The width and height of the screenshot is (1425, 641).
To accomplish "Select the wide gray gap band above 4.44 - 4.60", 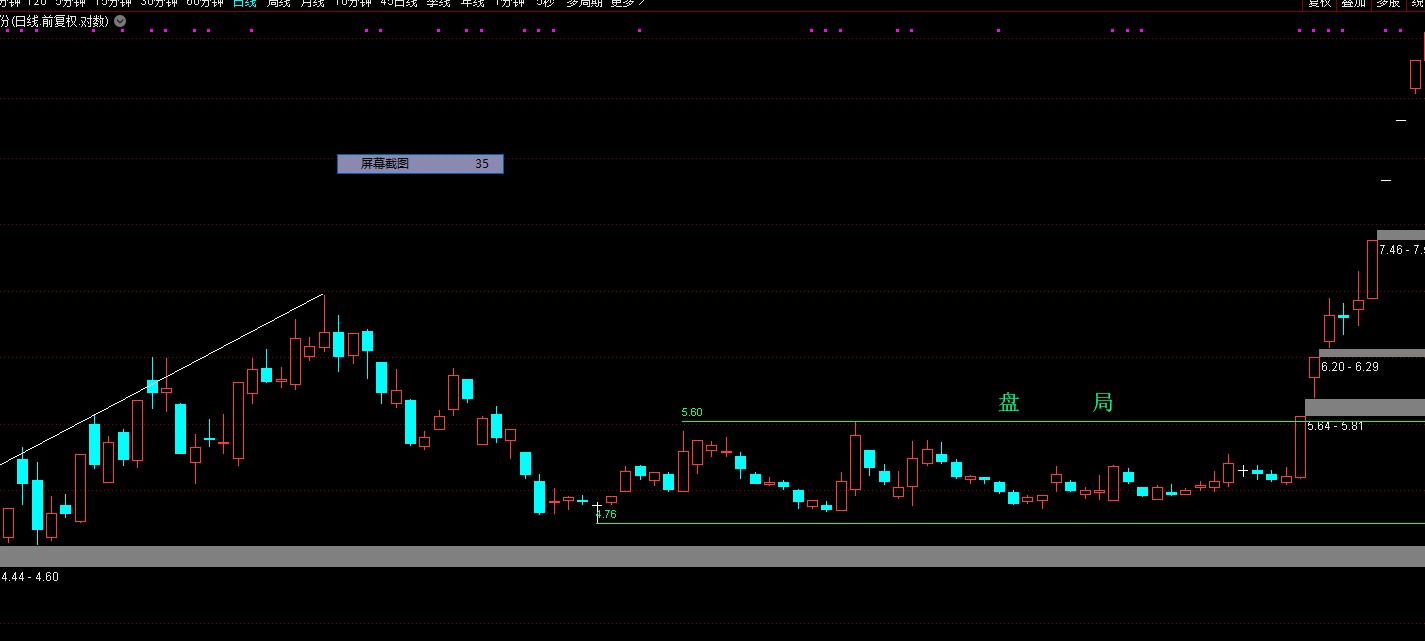I will point(712,556).
